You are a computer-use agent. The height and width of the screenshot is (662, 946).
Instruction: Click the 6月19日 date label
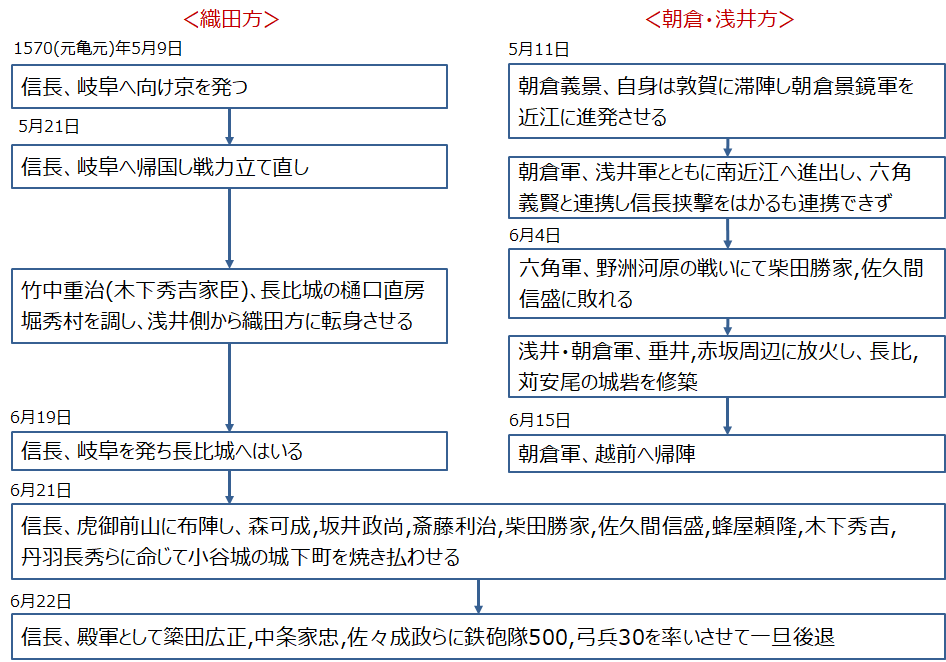click(42, 417)
